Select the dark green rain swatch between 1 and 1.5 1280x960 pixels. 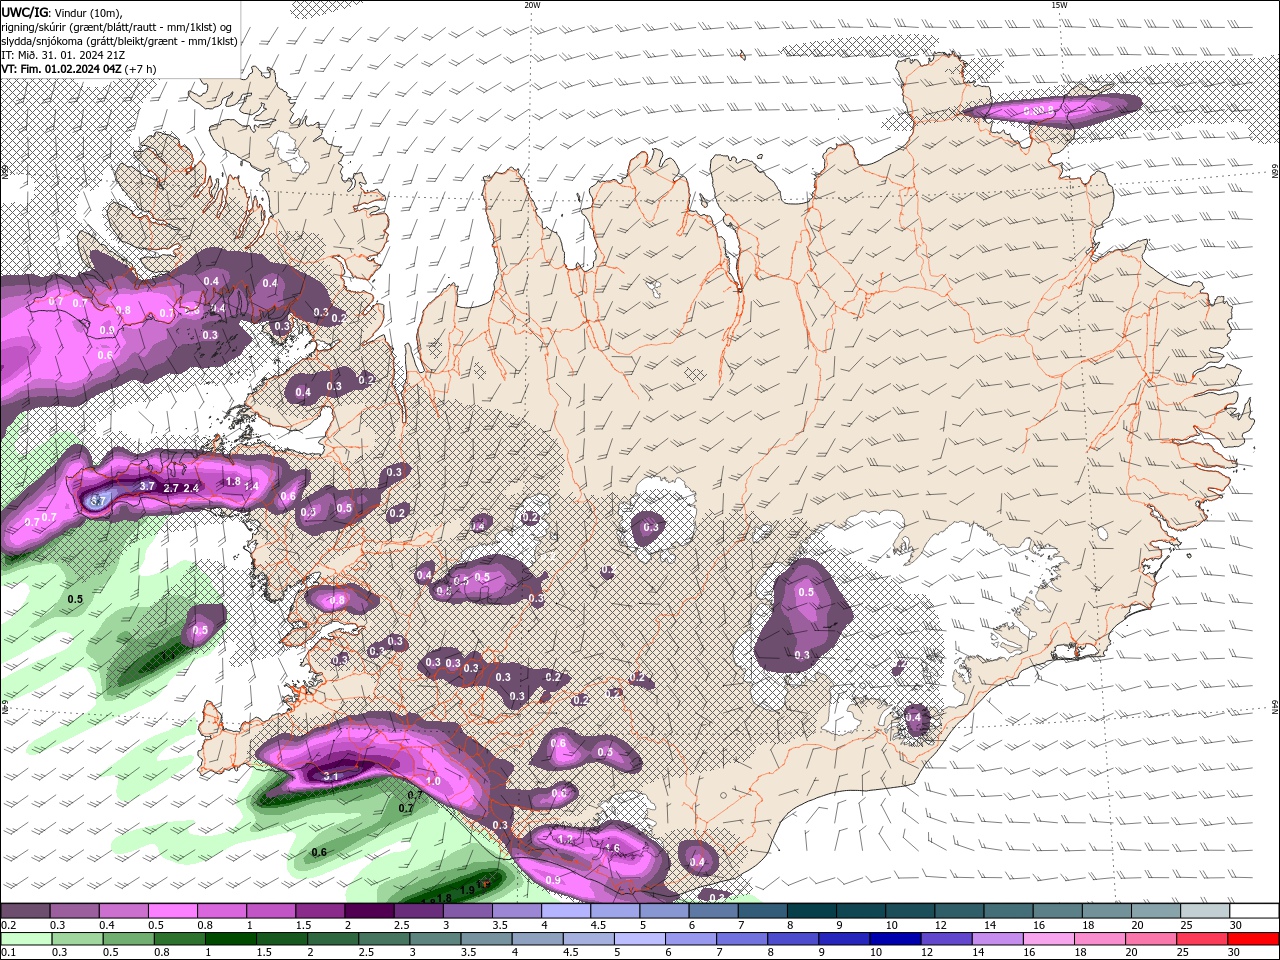coord(230,939)
